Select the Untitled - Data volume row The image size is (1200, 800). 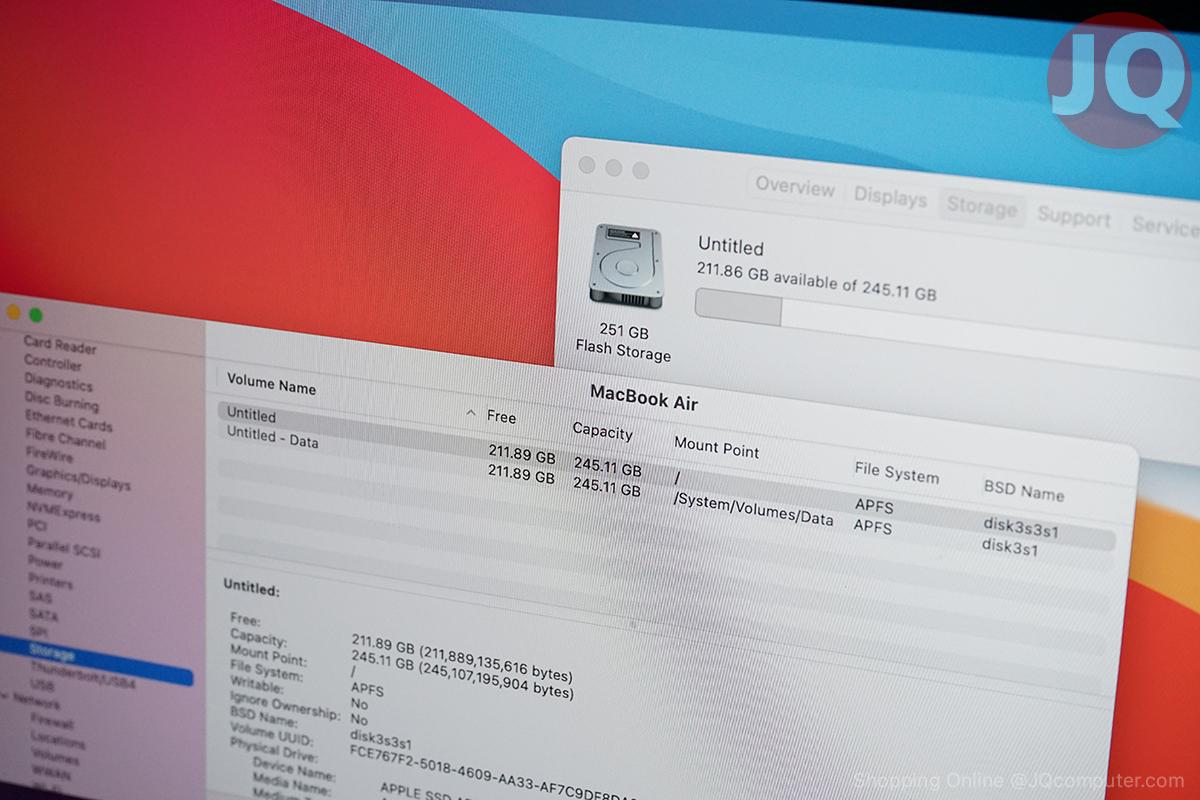665,496
